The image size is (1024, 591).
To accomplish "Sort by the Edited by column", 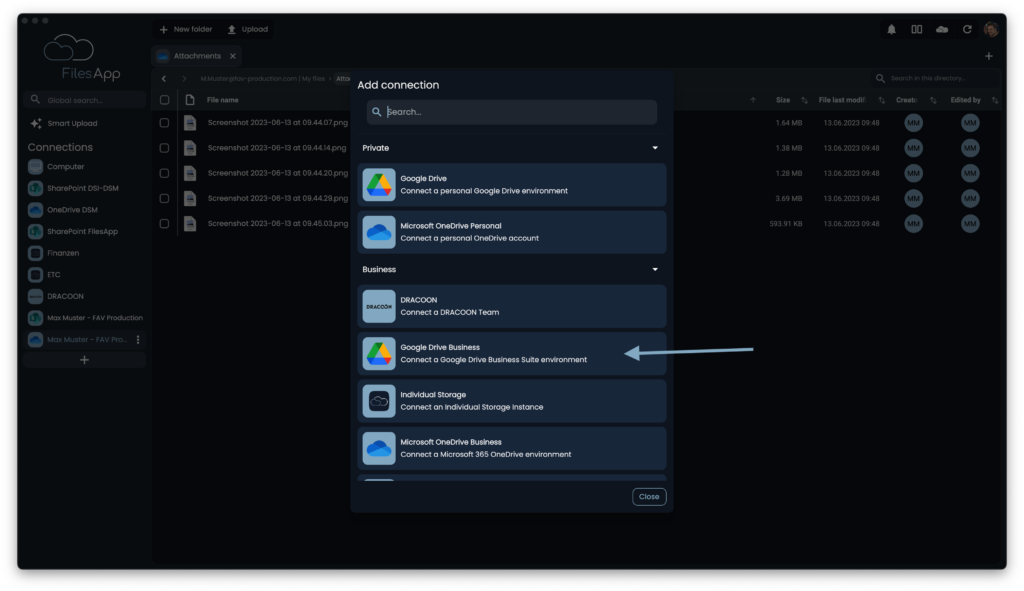I will 965,100.
